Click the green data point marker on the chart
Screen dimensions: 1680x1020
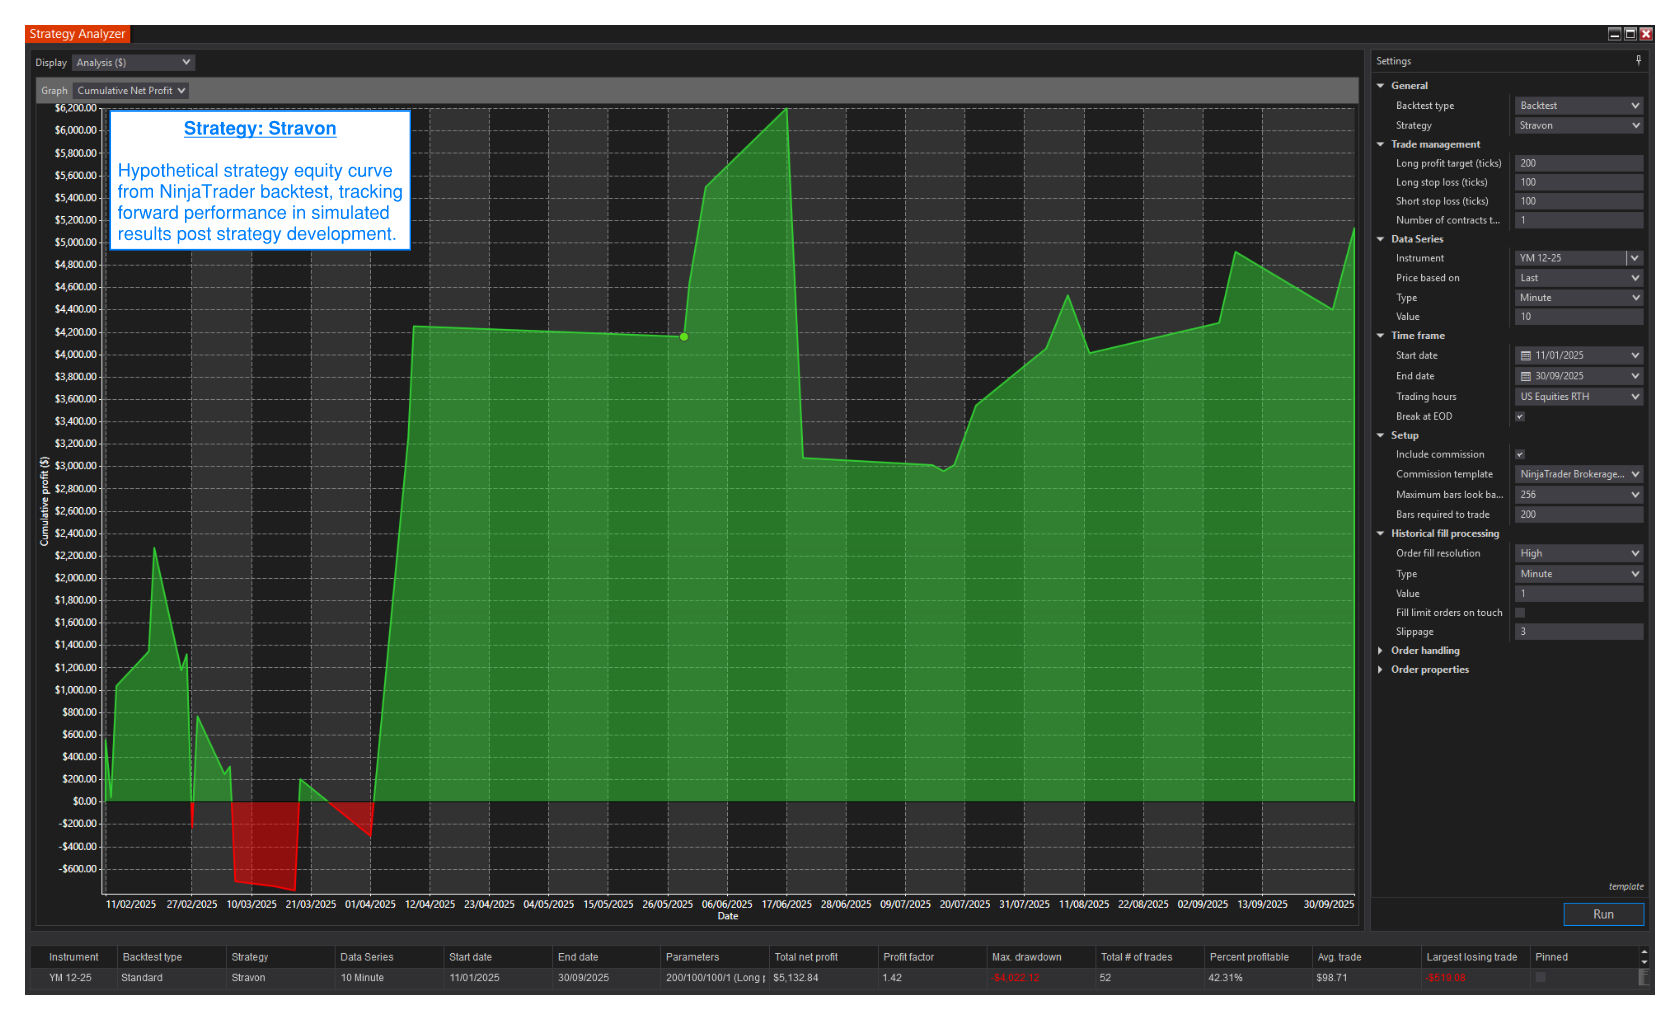[684, 337]
